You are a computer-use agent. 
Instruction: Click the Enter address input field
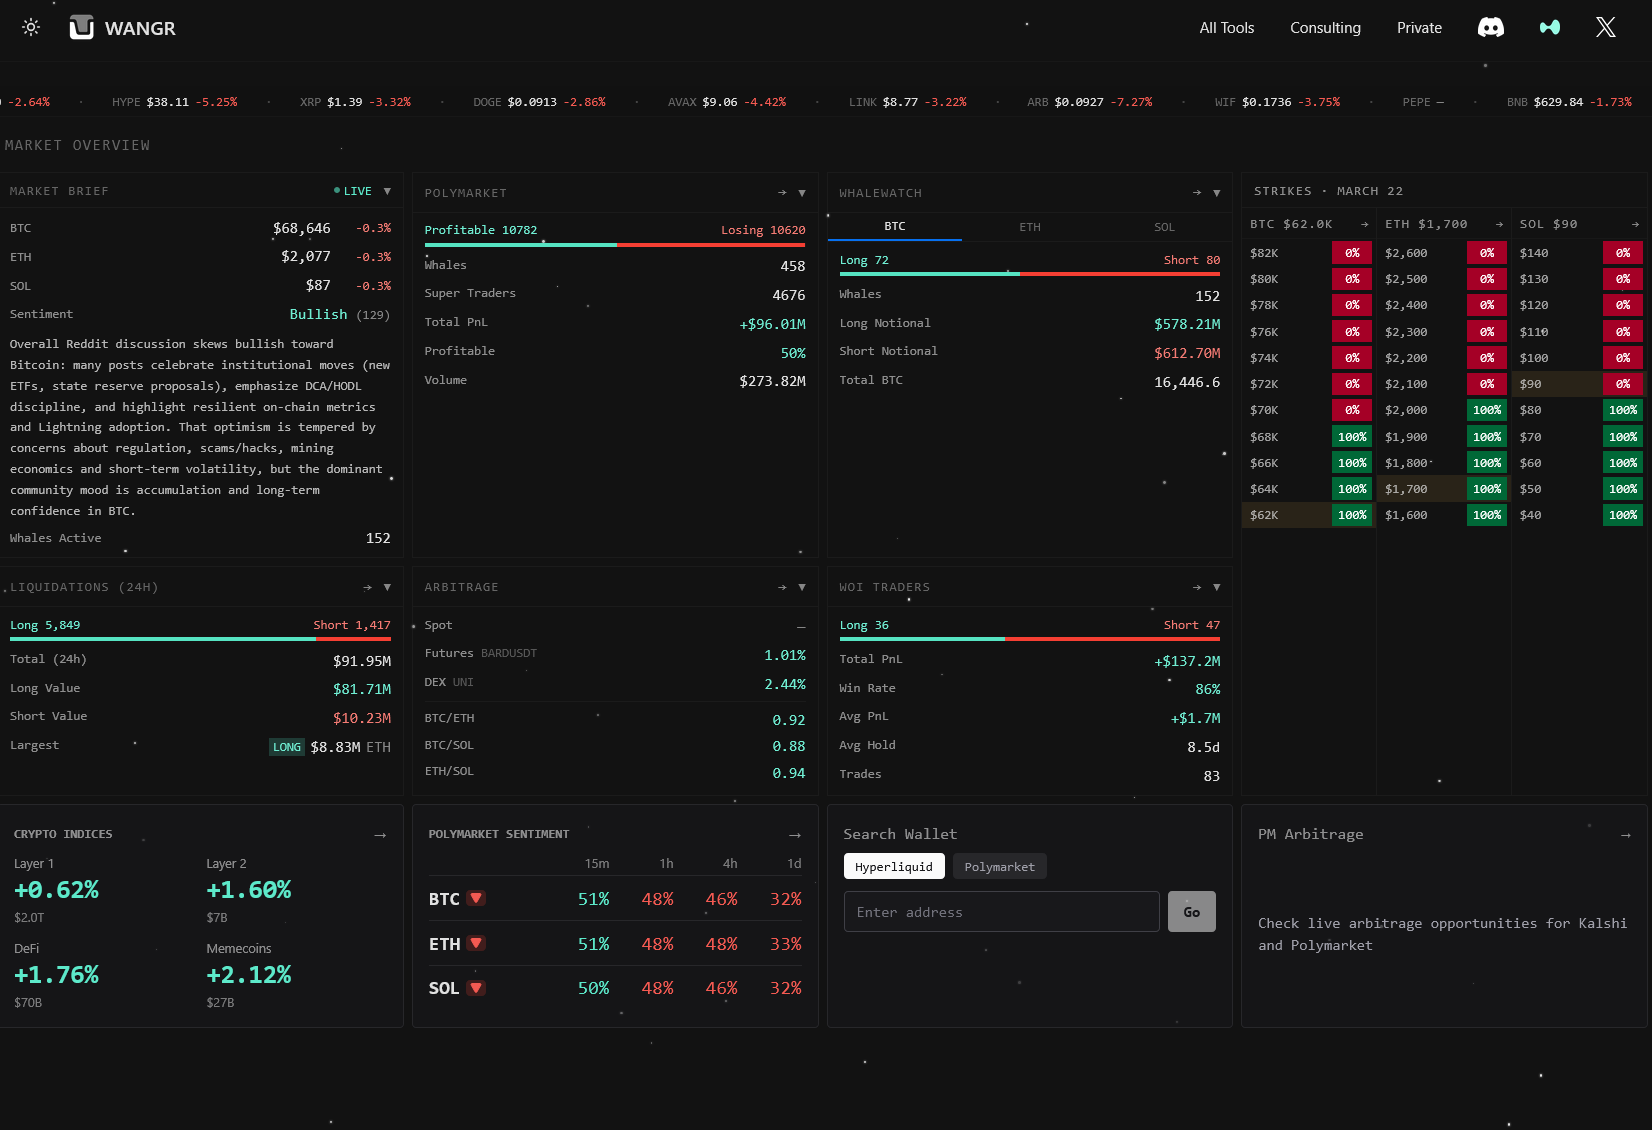point(1001,912)
